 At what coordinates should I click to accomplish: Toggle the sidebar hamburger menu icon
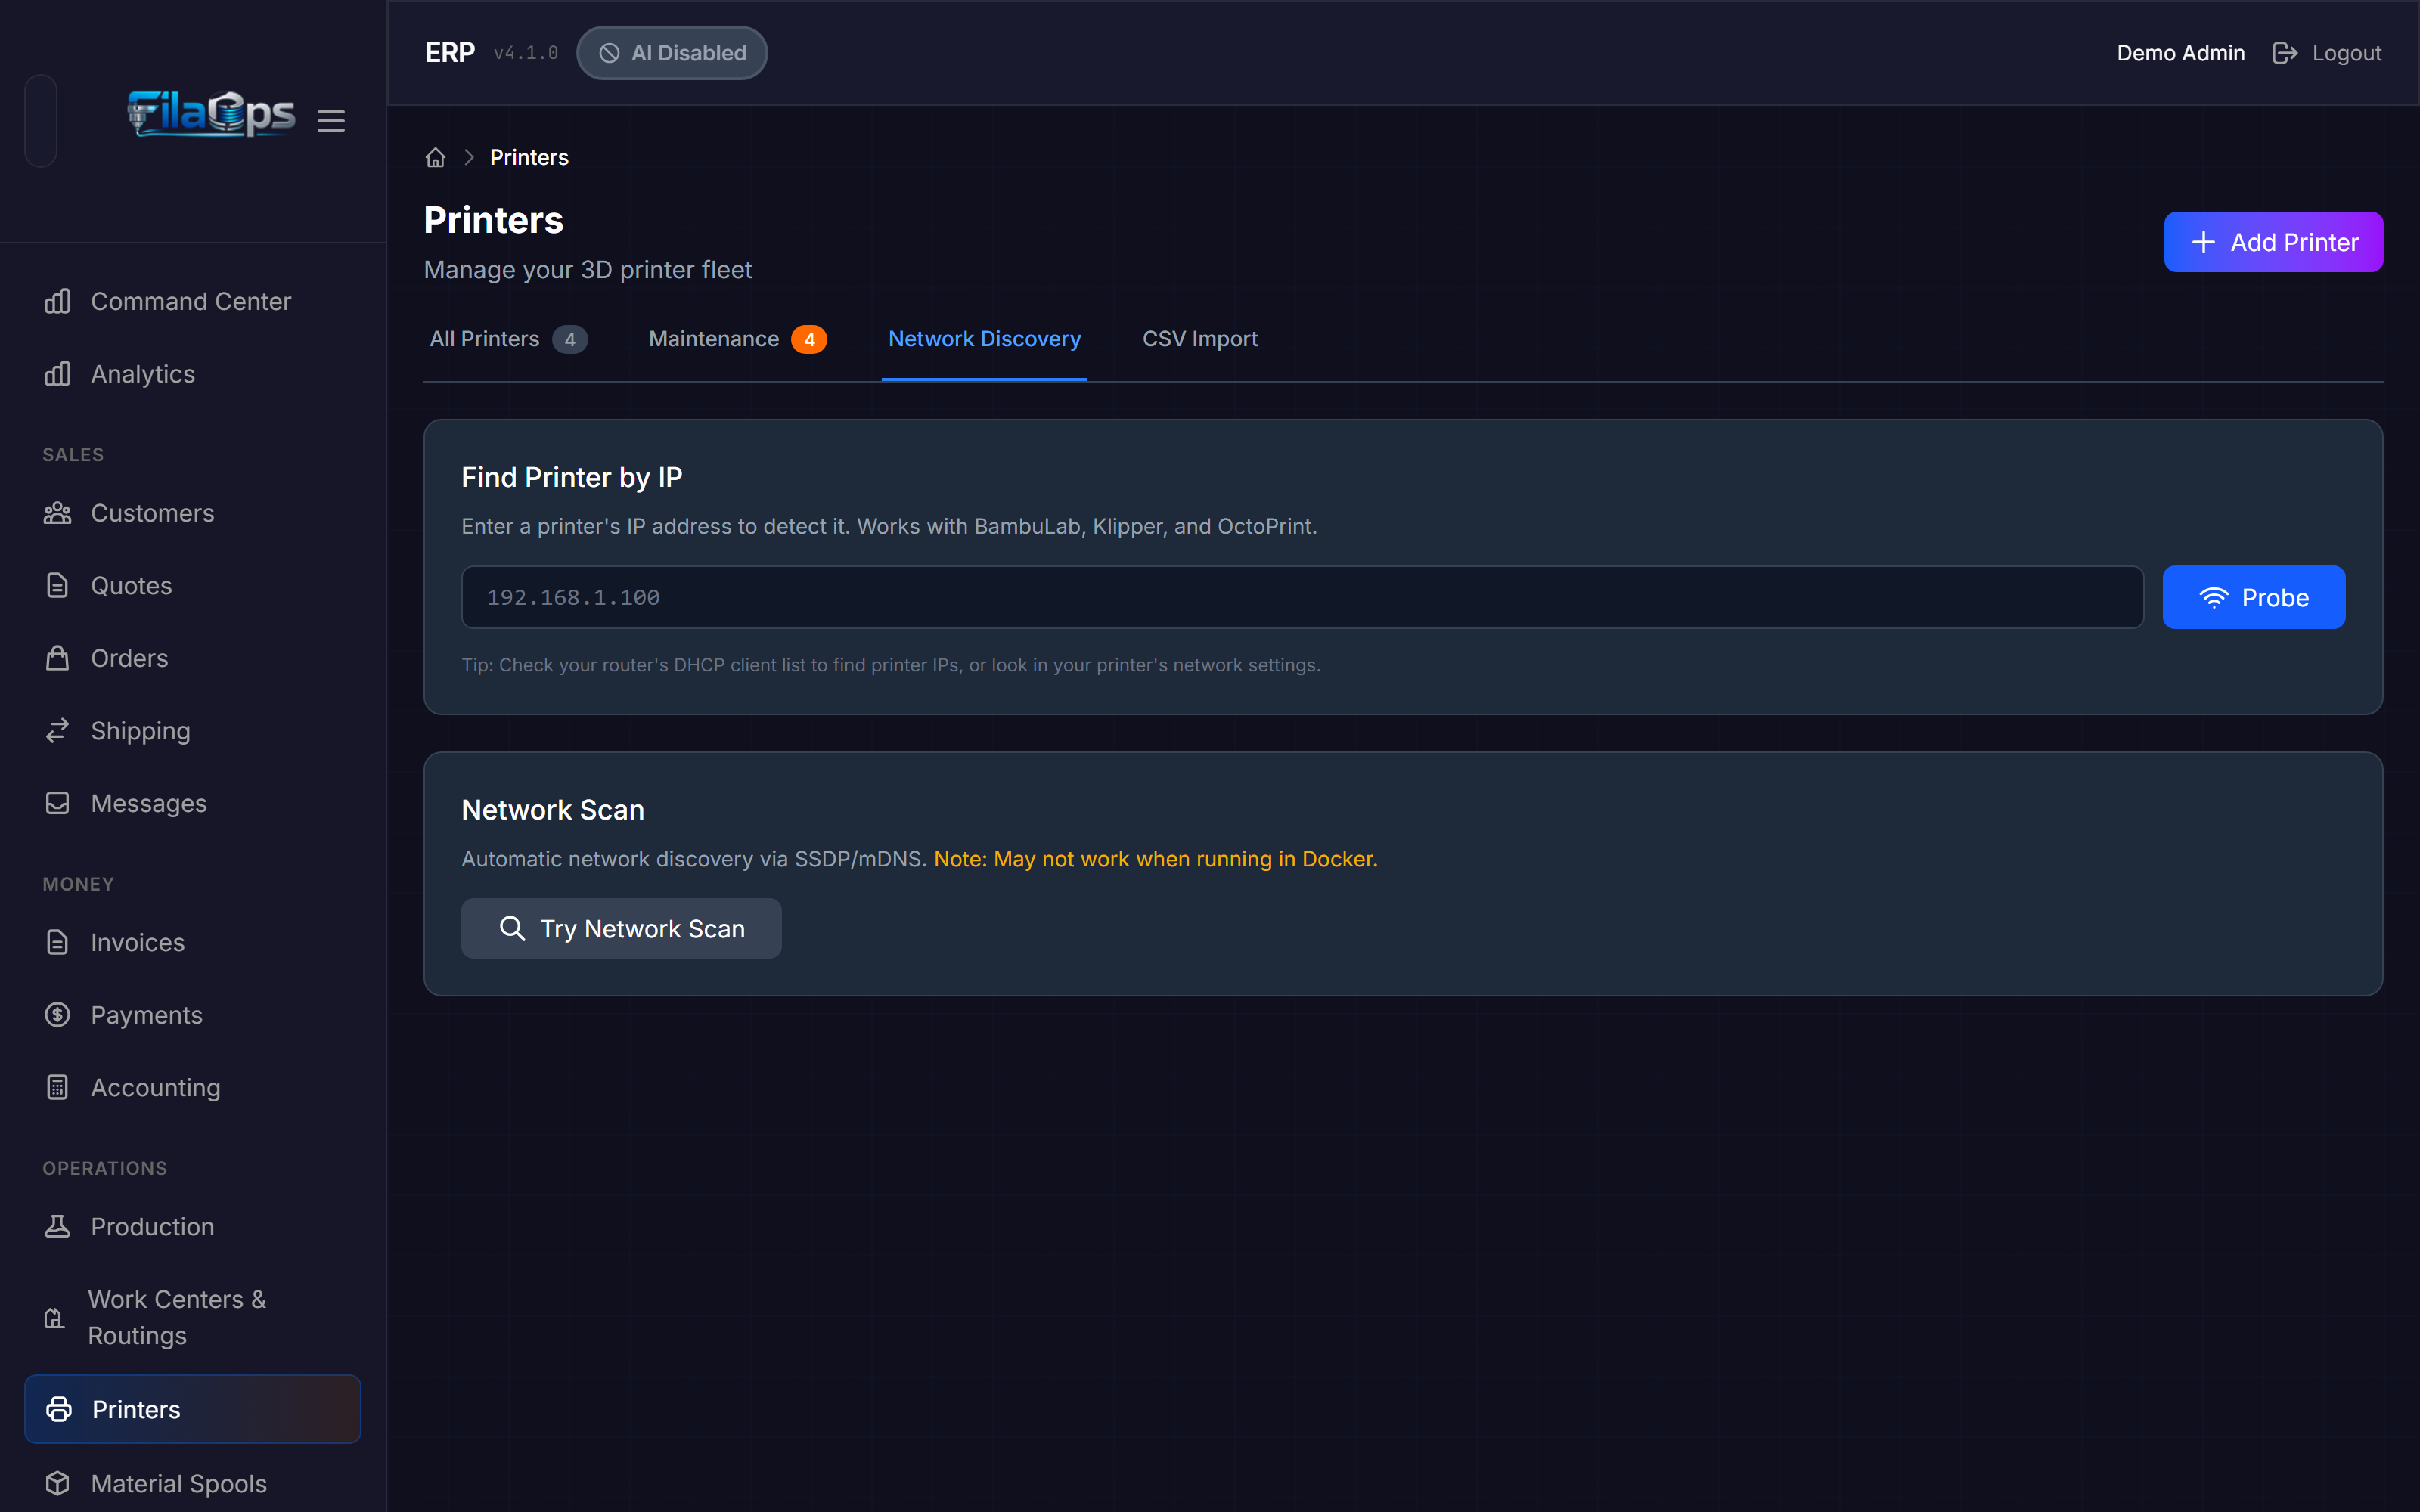[x=331, y=121]
